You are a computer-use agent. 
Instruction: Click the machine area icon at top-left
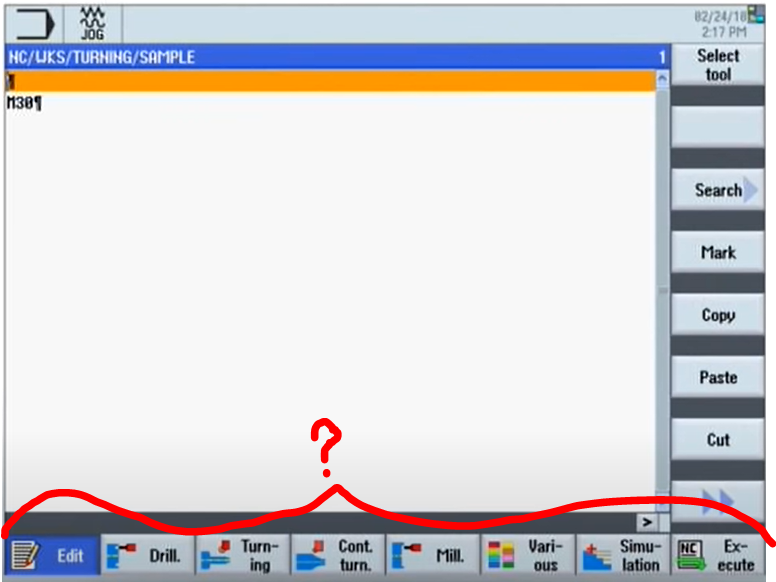click(34, 24)
